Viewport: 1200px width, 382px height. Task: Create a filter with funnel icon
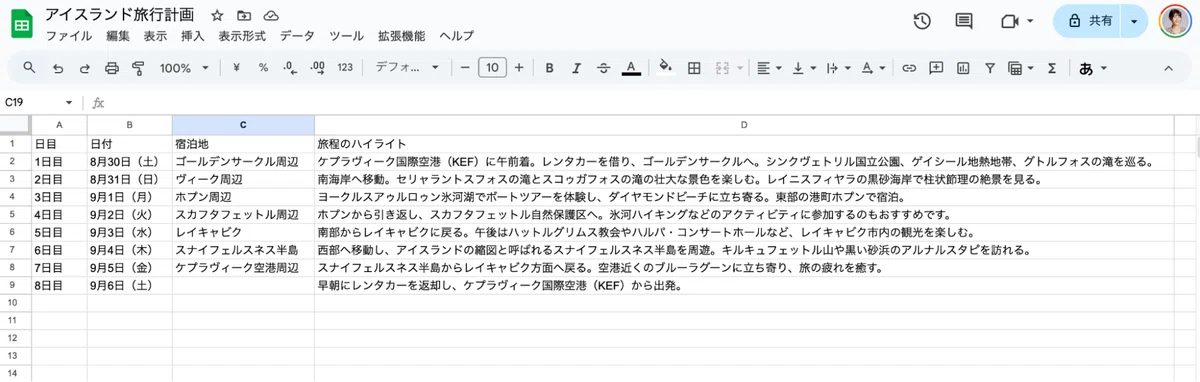pos(990,68)
